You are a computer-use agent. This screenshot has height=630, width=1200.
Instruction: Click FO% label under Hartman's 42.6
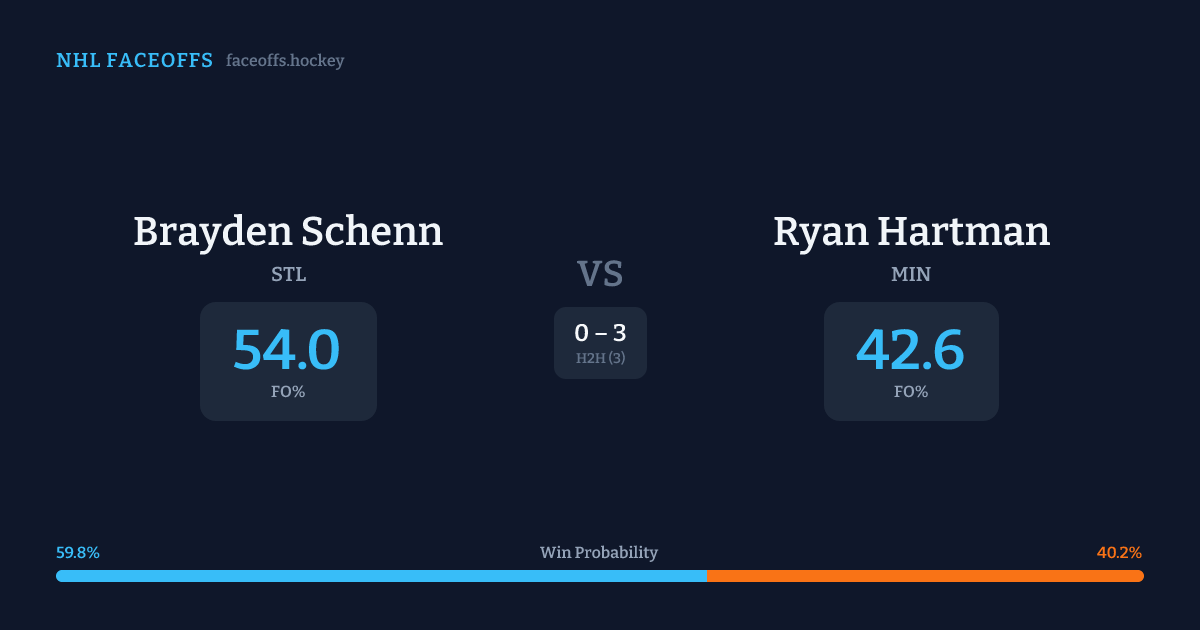tap(911, 392)
